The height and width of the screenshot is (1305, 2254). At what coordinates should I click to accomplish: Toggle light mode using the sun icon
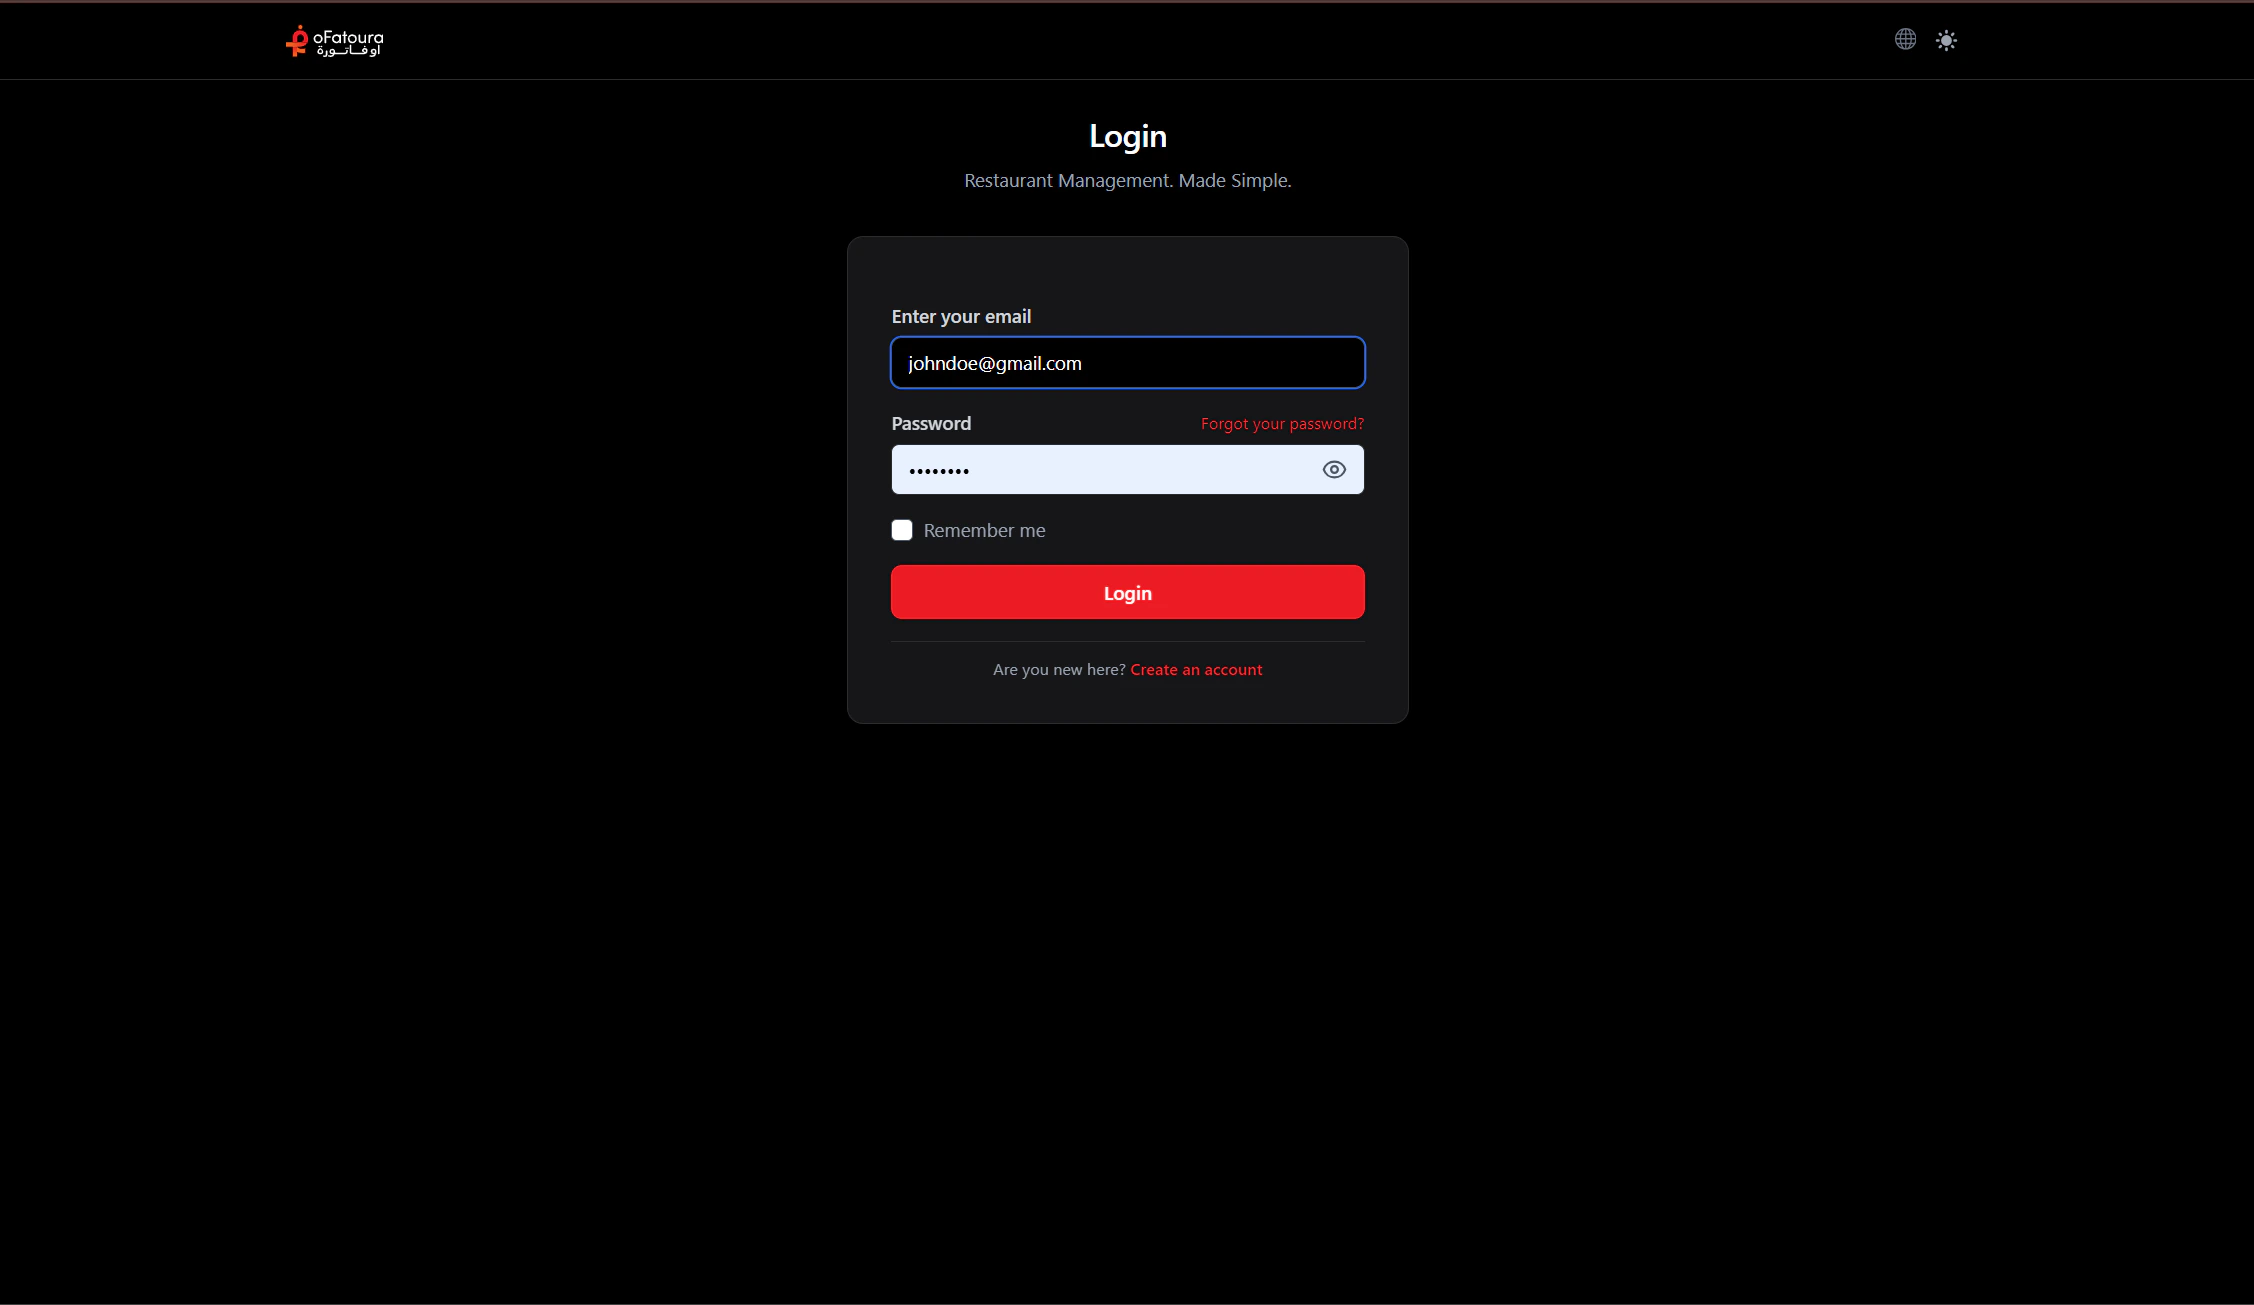click(x=1946, y=39)
